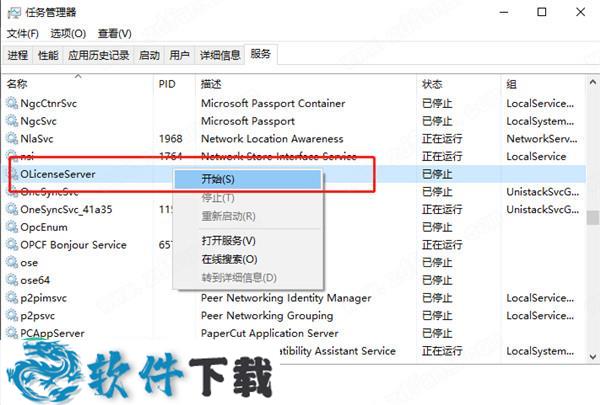Click the Task Manager app icon in title bar
The image size is (600, 405).
coord(14,12)
